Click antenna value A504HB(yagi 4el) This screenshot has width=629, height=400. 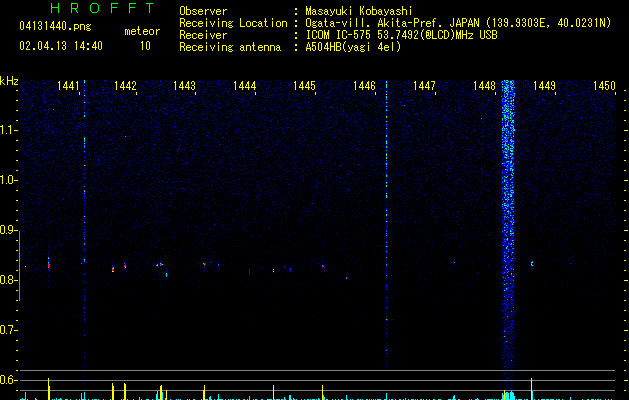353,47
